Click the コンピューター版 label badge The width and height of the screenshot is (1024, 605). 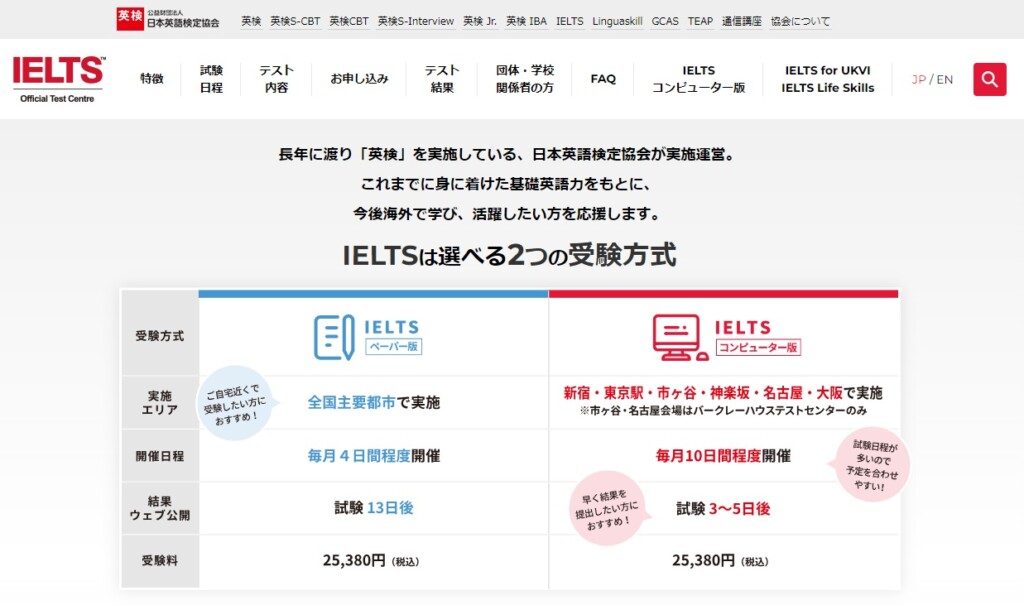point(758,347)
